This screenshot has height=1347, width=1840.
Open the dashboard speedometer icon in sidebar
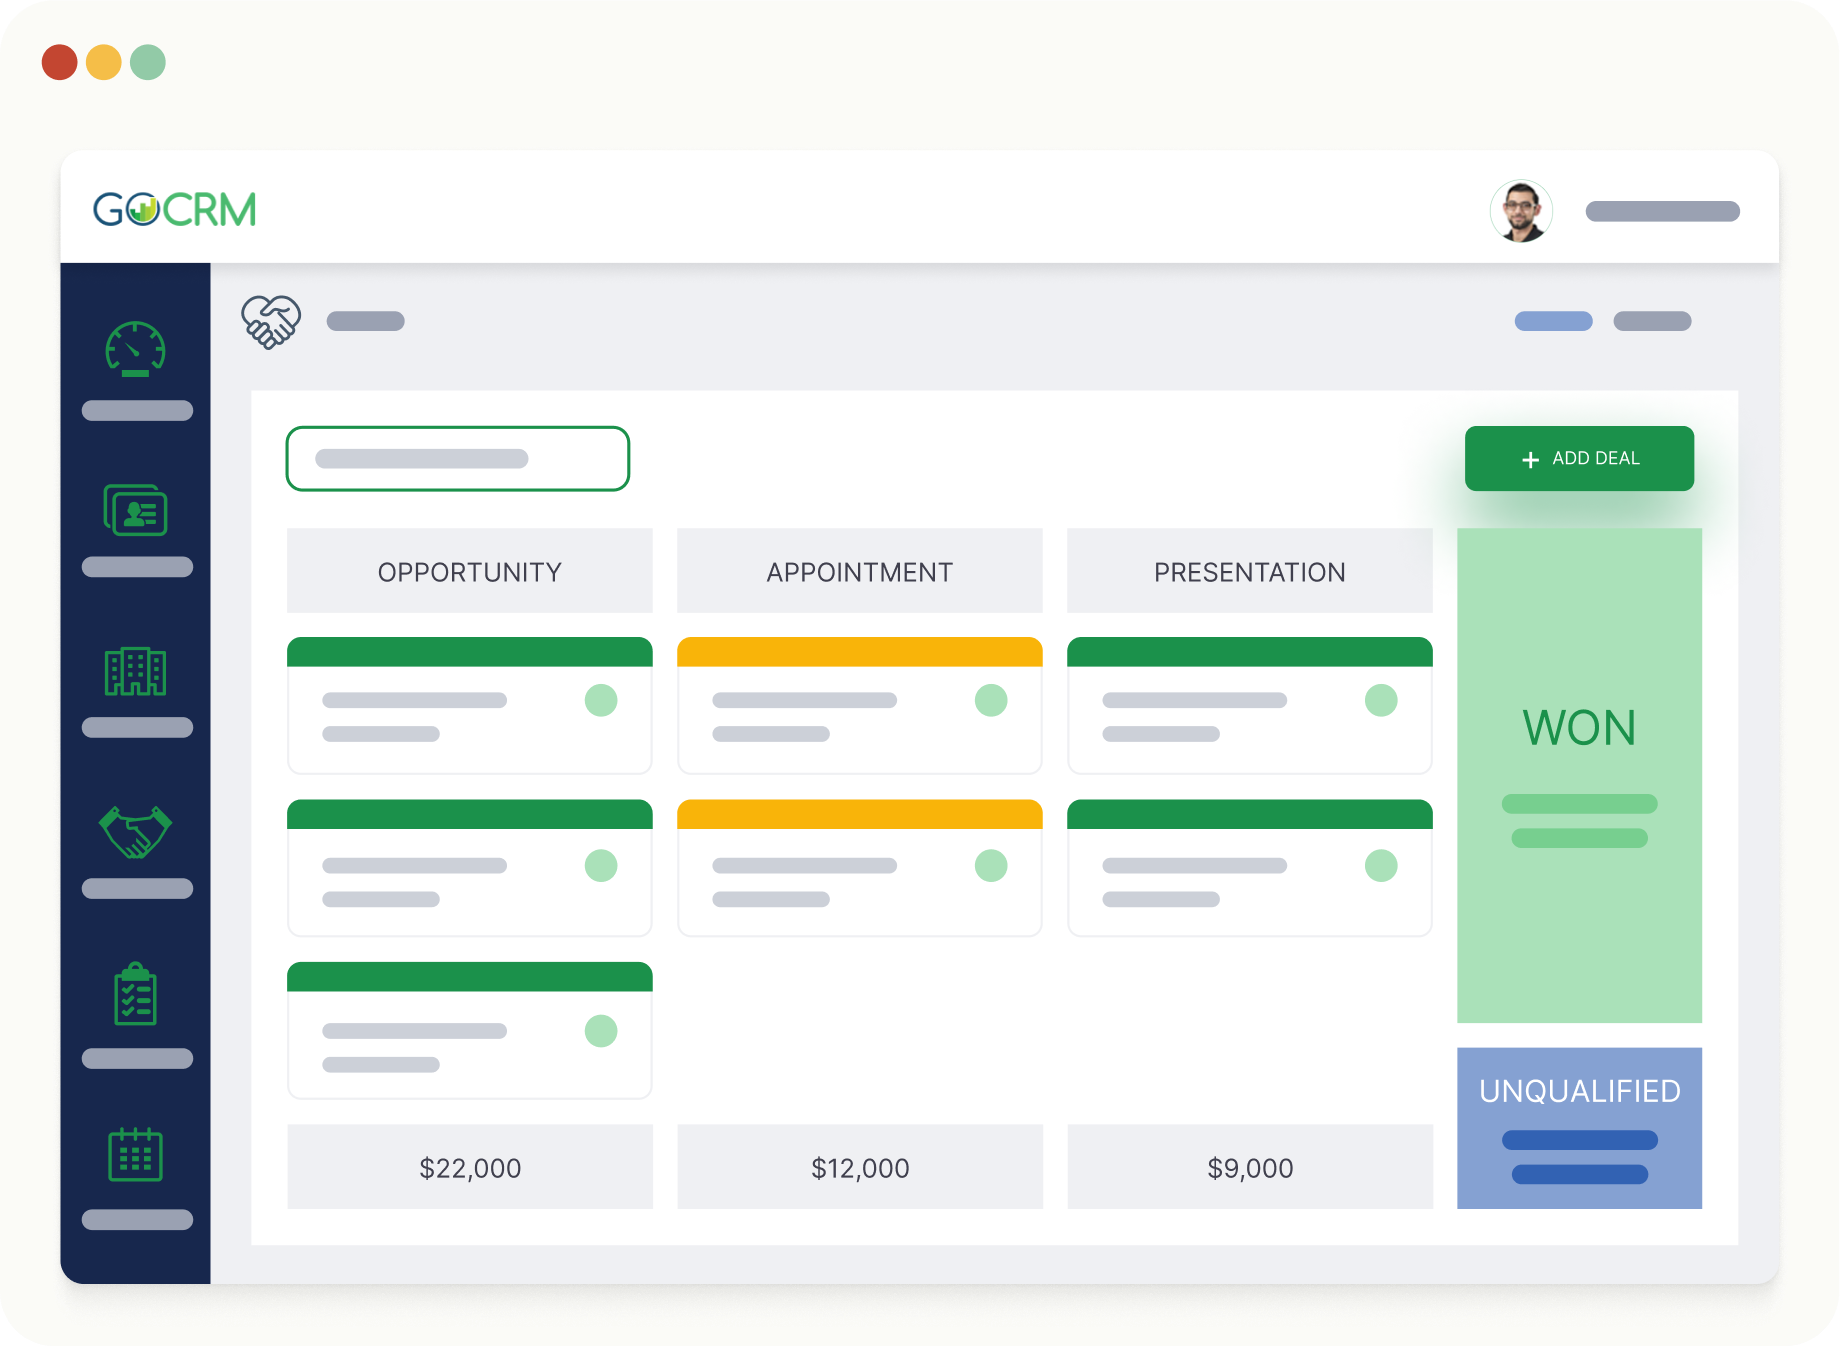click(x=136, y=350)
